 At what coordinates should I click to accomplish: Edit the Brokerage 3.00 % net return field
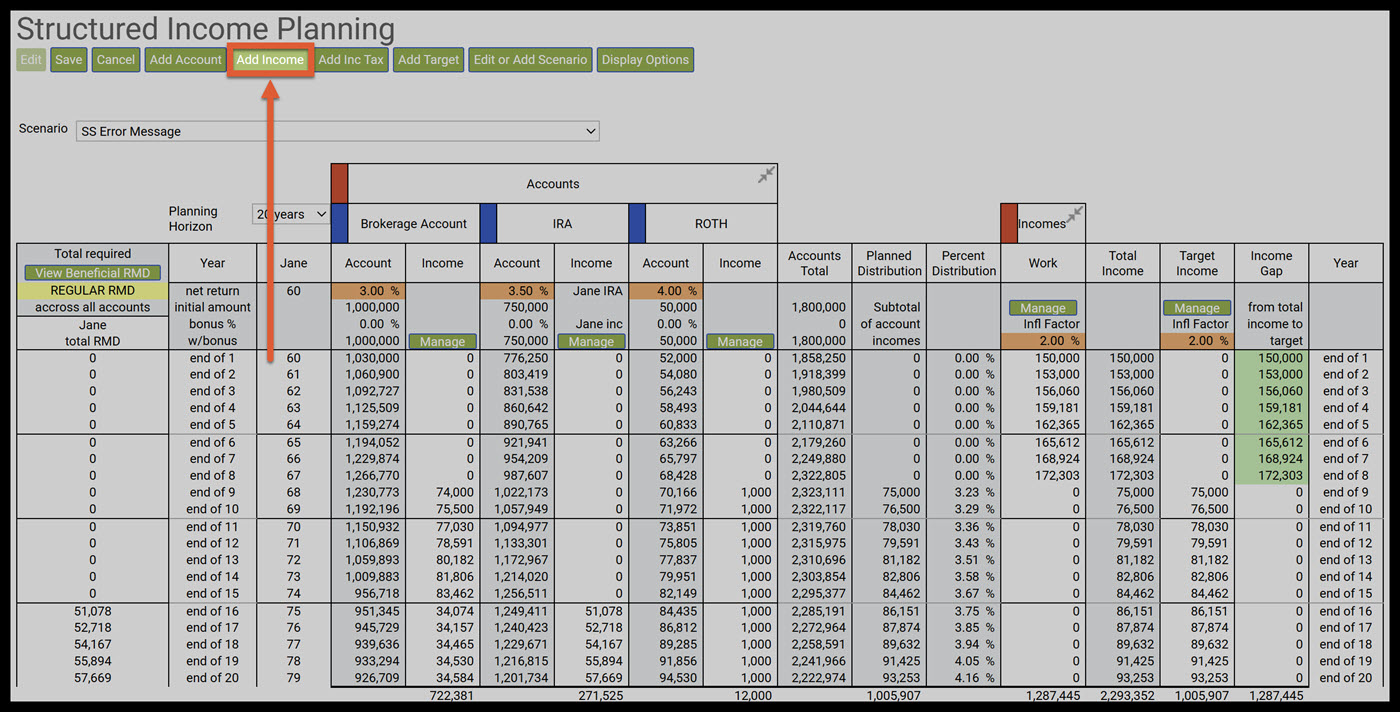coord(368,291)
